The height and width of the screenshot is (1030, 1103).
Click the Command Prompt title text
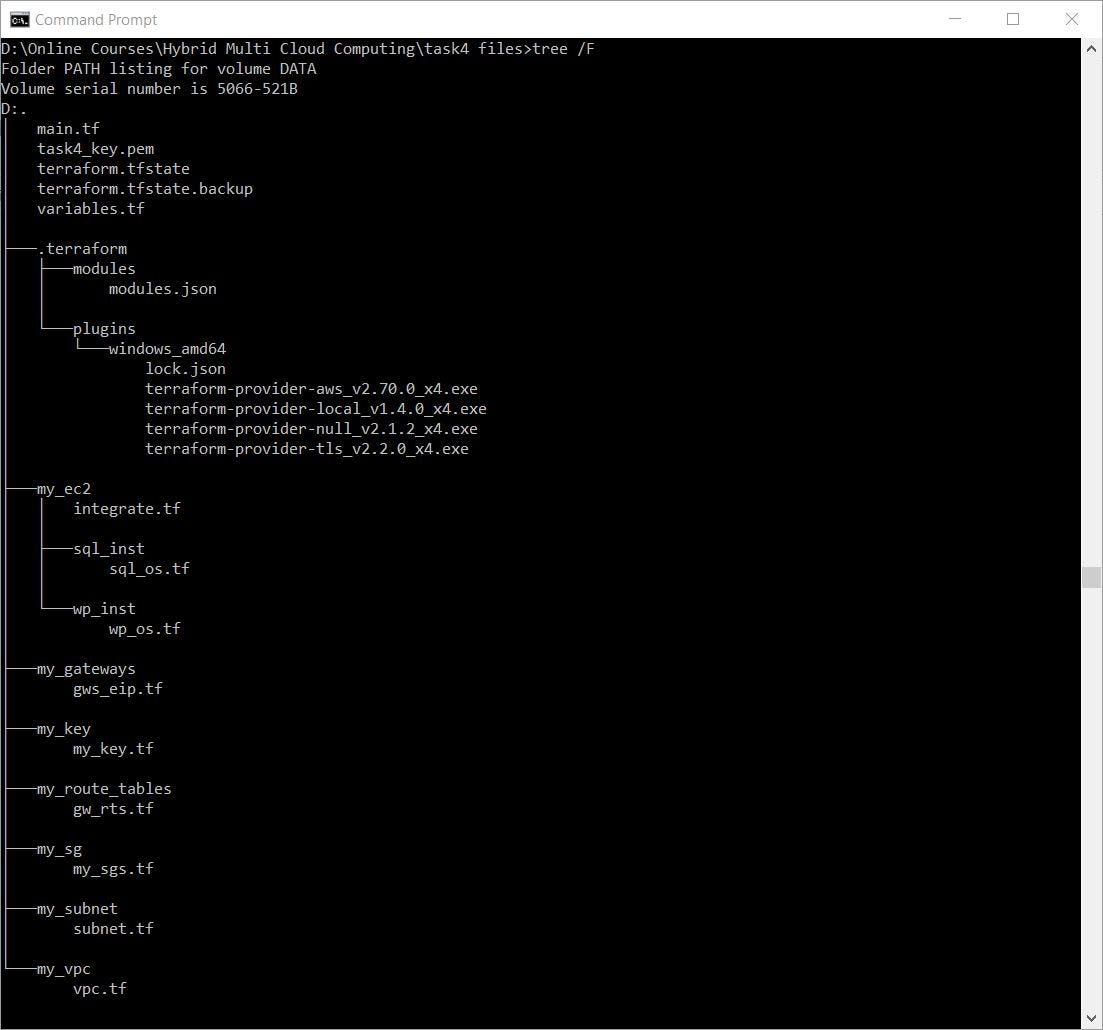point(96,20)
